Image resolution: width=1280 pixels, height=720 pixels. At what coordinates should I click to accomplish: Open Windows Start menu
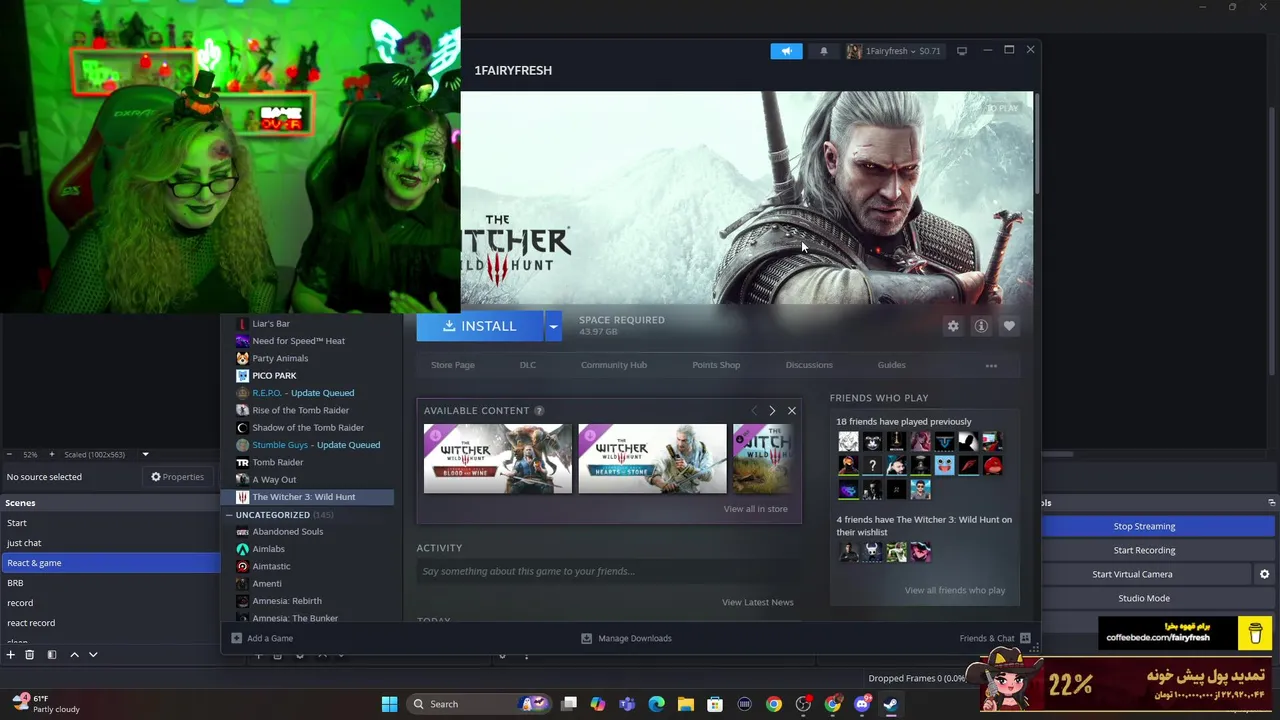(x=389, y=704)
